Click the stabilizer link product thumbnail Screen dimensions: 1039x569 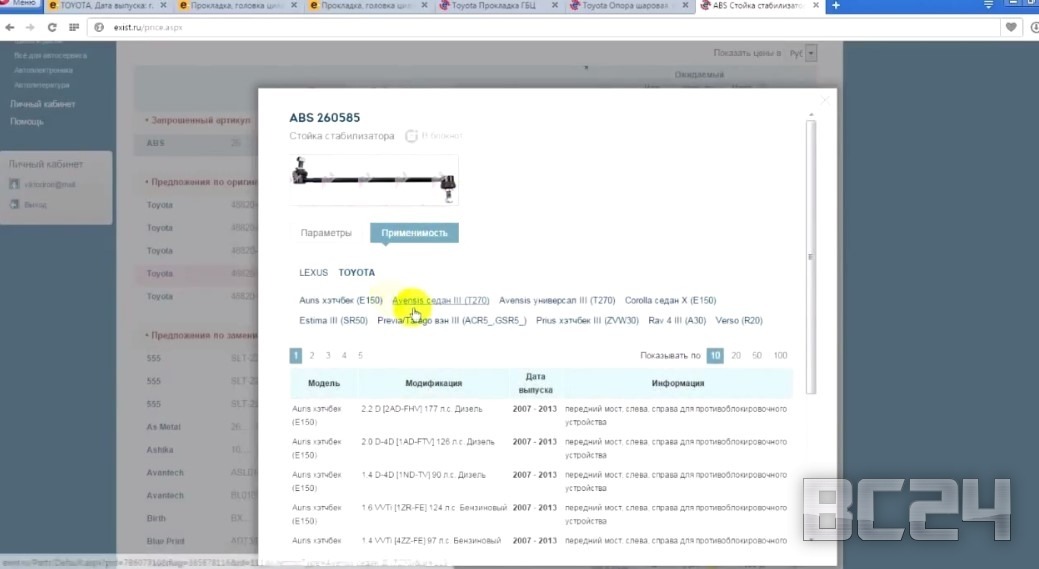[x=374, y=178]
